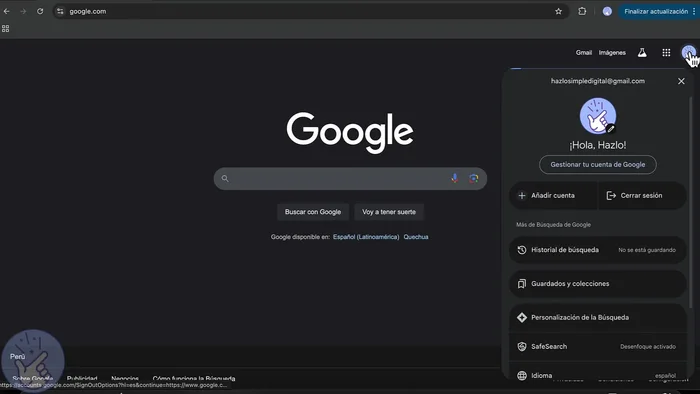Image resolution: width=700 pixels, height=394 pixels.
Task: Open the Imágenes link
Action: (x=612, y=53)
